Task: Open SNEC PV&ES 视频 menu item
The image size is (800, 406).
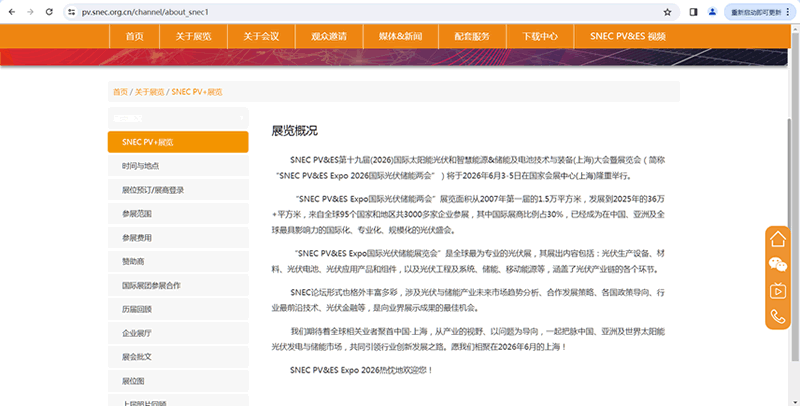Action: (627, 36)
